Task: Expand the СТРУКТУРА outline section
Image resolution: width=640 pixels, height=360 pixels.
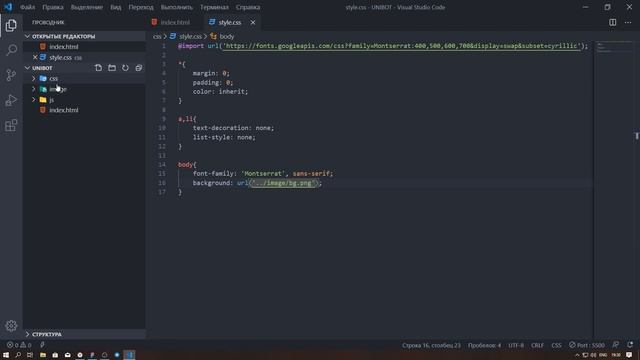Action: coord(84,334)
